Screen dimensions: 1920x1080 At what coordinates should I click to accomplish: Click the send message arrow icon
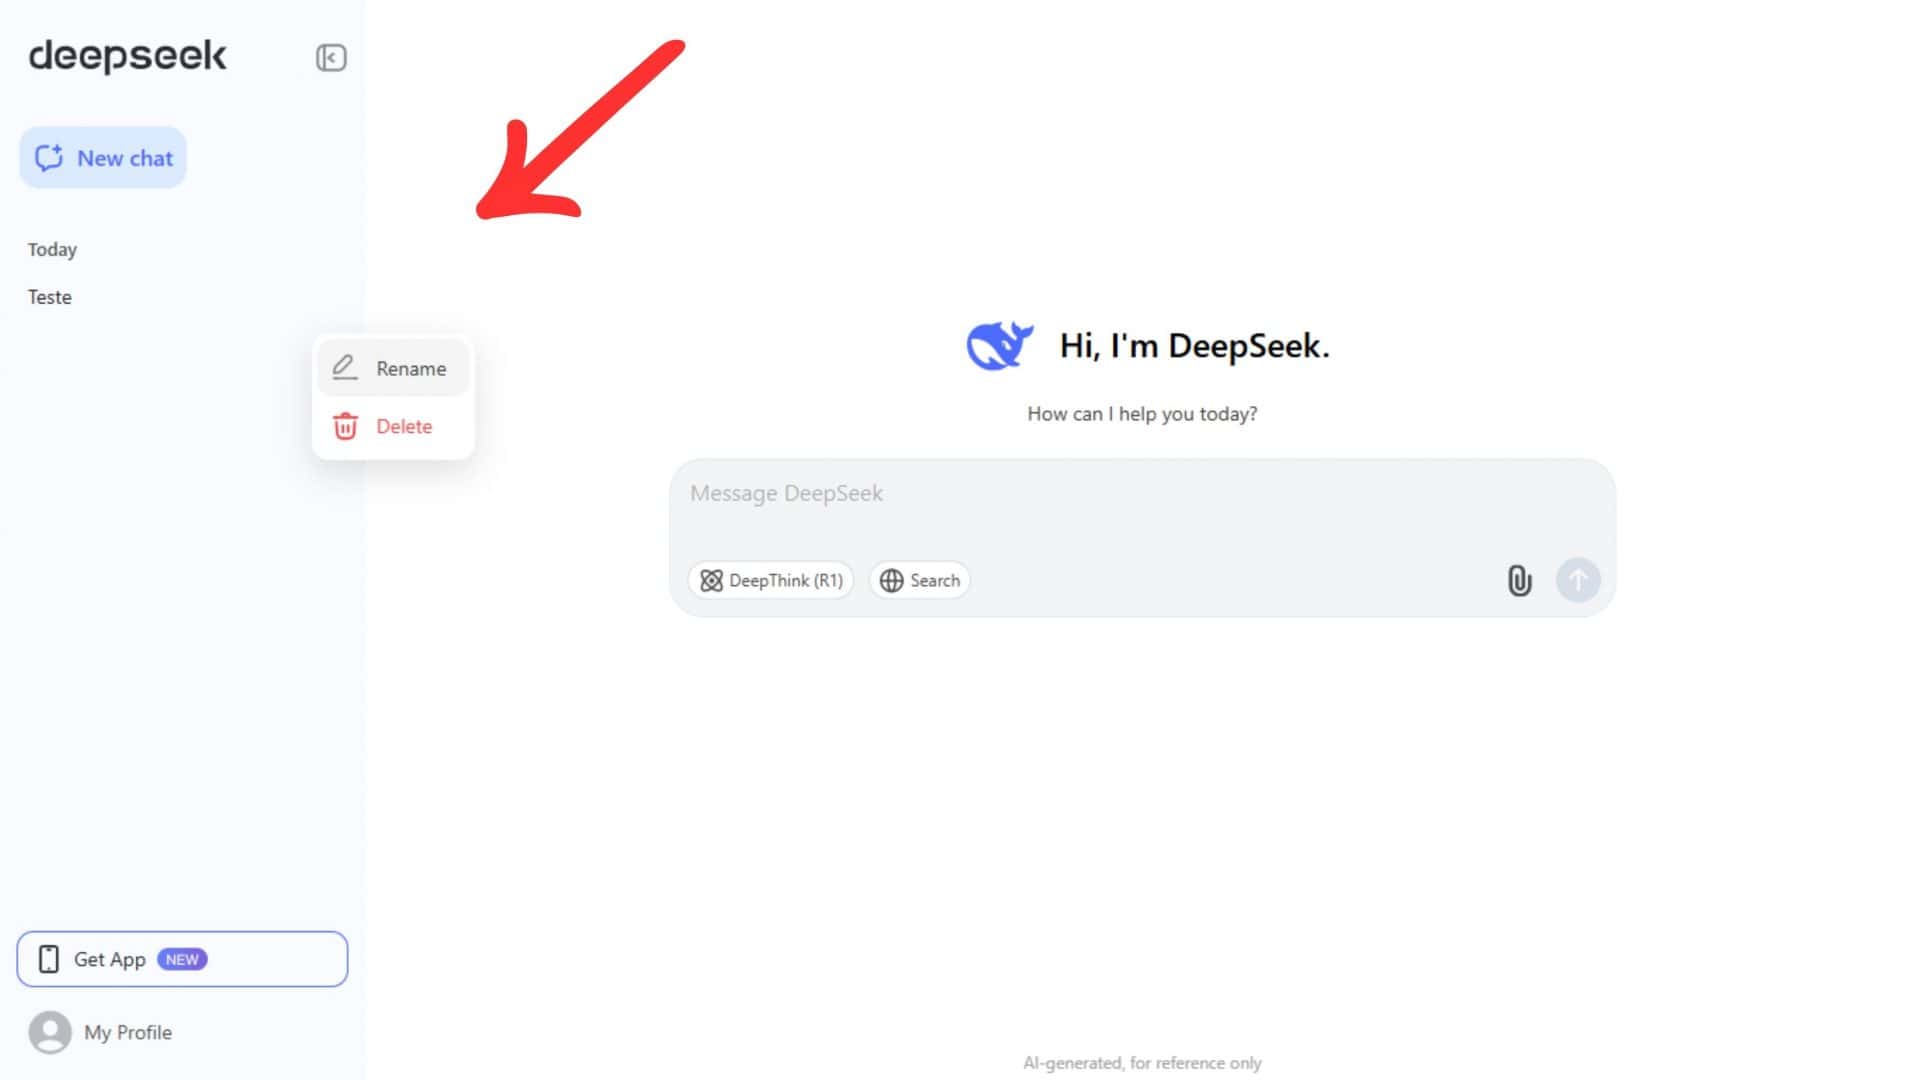[1577, 580]
